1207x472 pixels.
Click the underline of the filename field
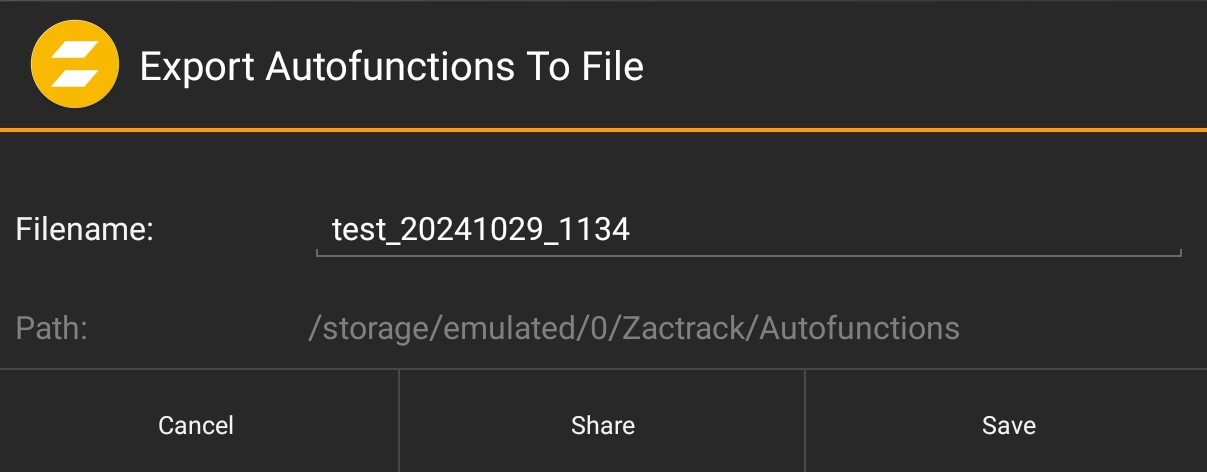pos(748,254)
